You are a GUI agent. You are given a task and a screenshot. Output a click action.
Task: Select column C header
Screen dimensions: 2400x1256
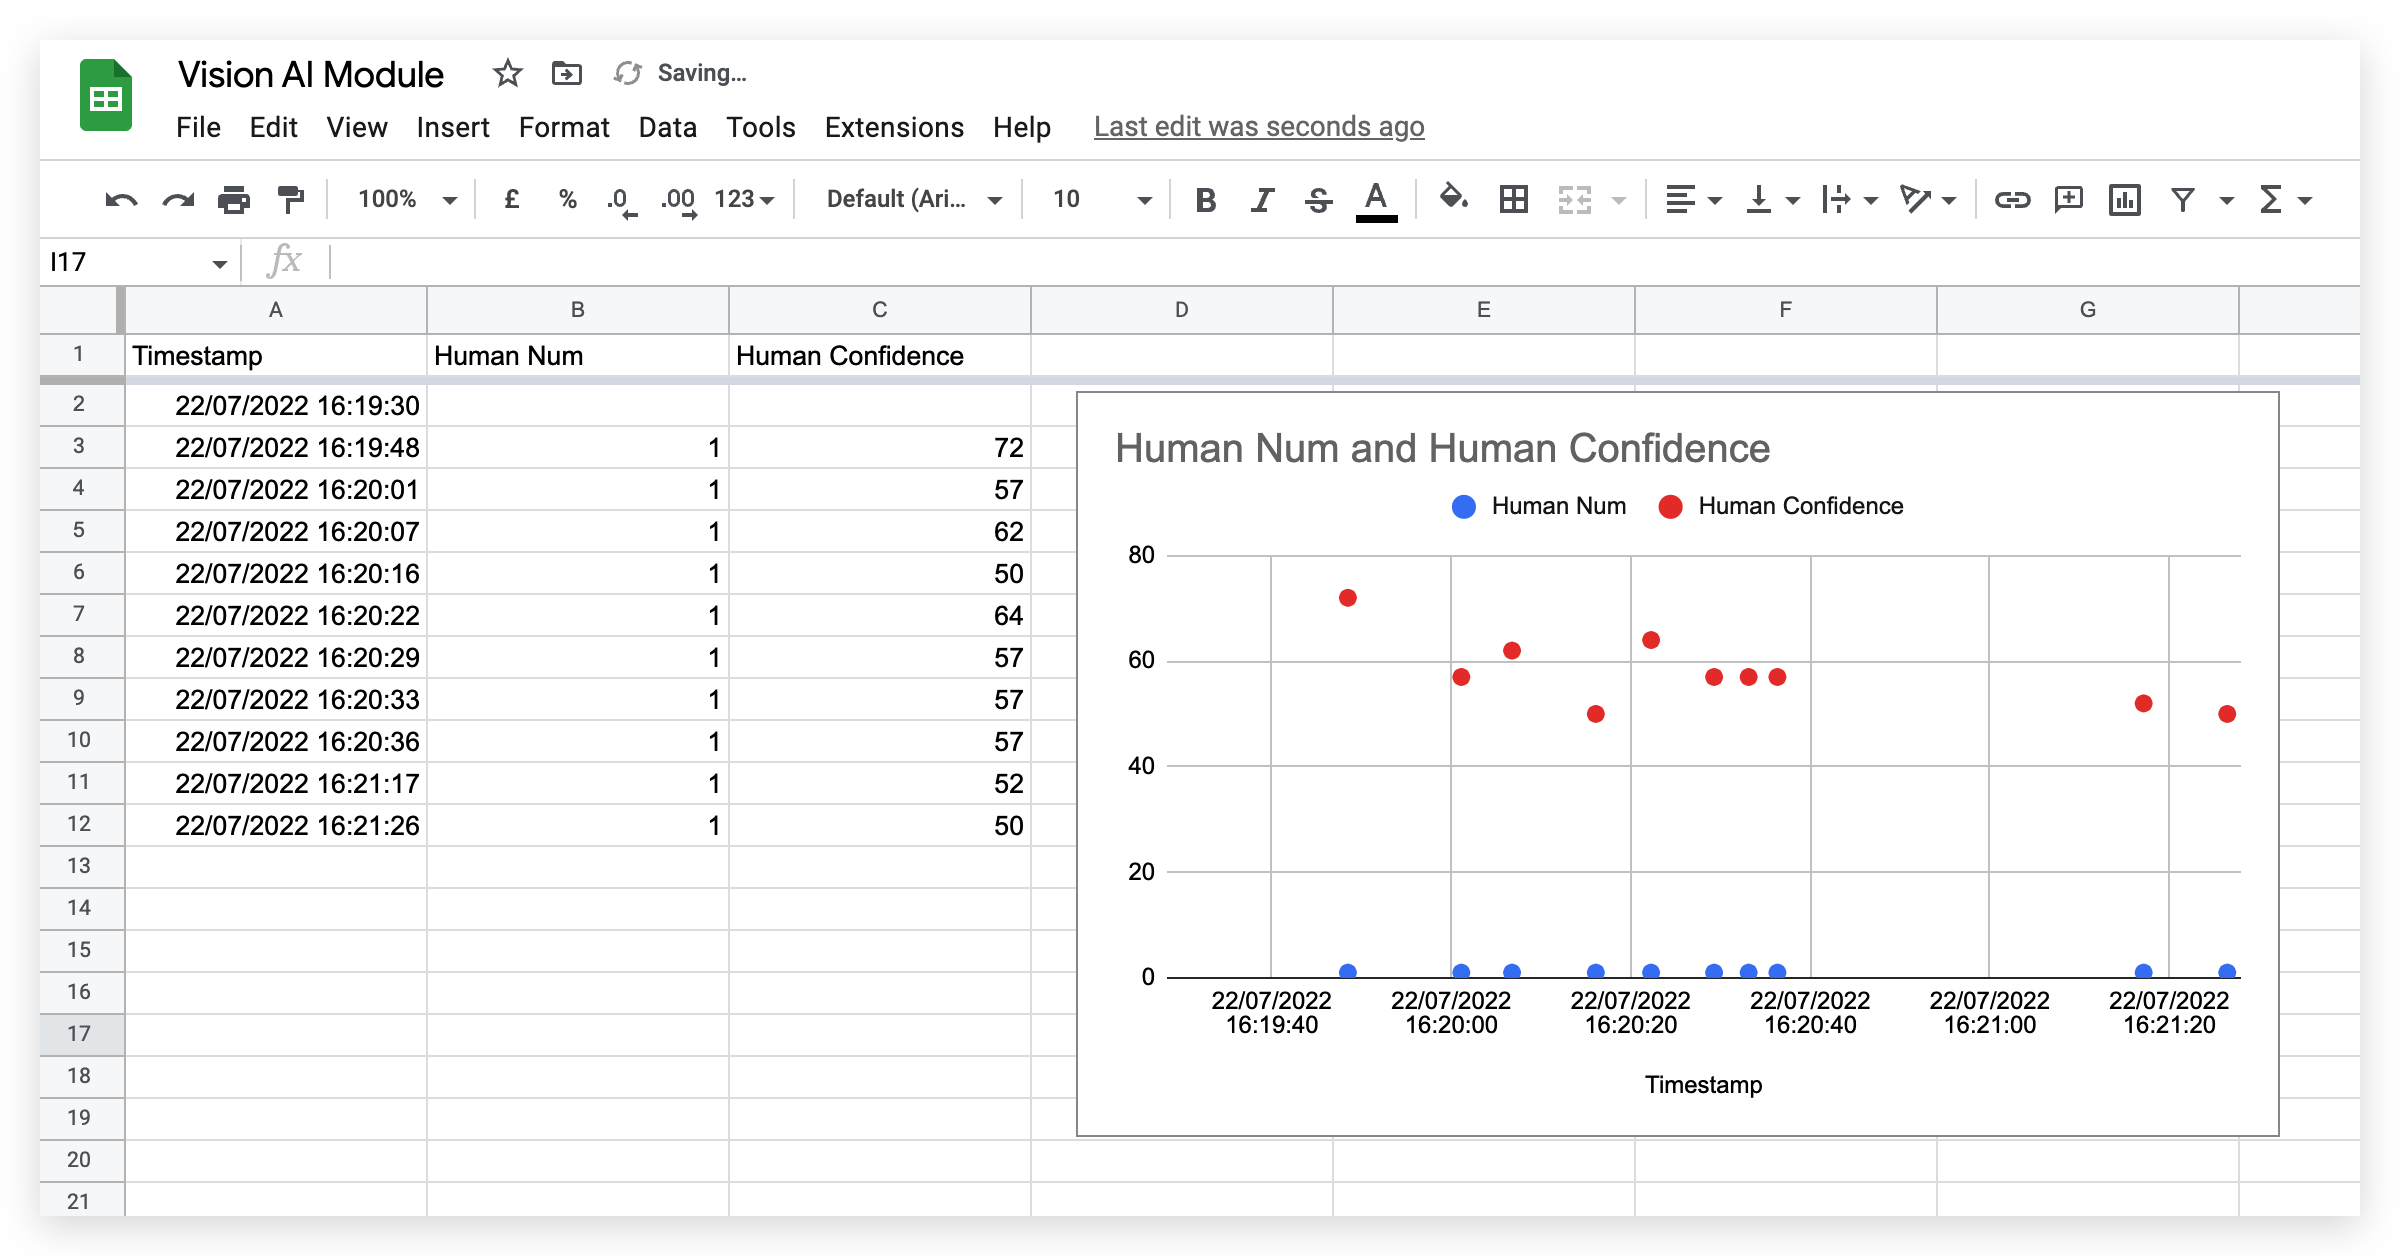880,310
